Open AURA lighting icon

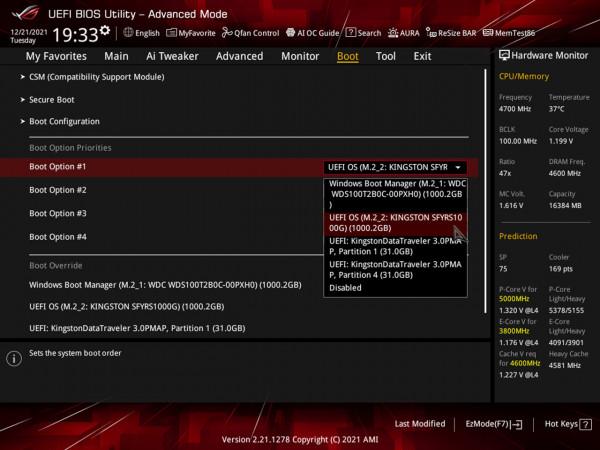pyautogui.click(x=393, y=33)
